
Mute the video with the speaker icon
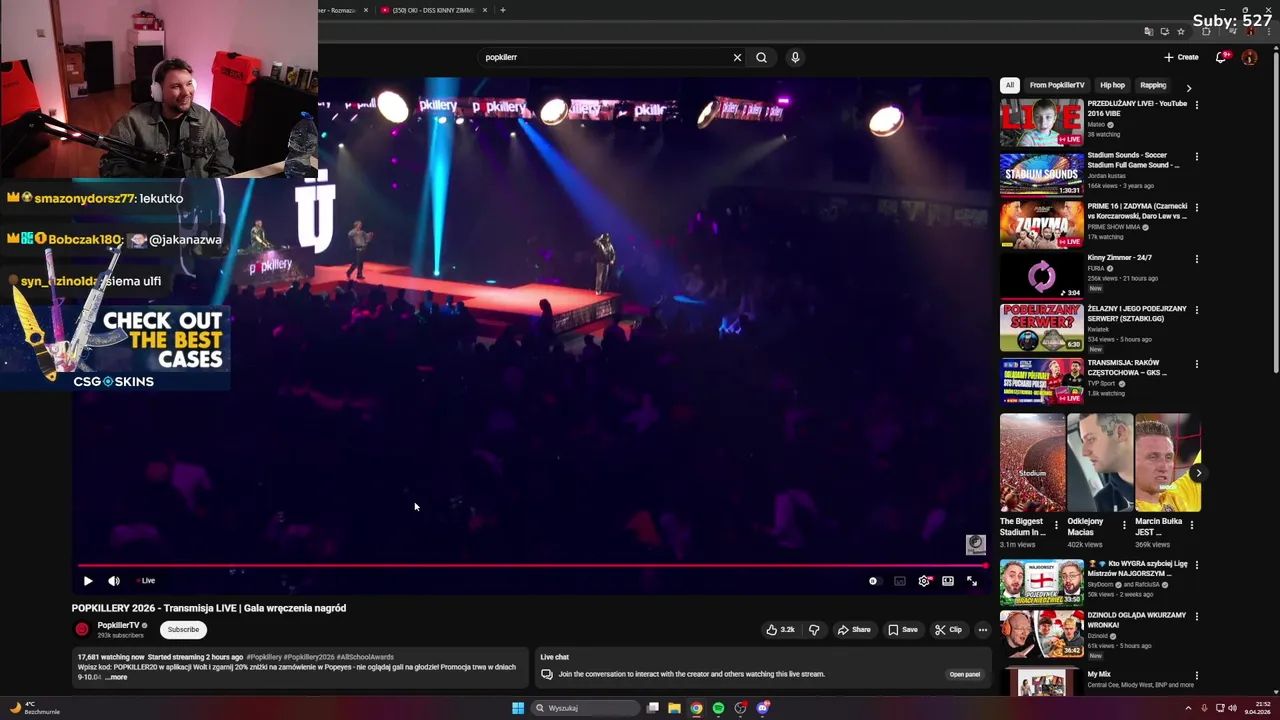click(114, 581)
